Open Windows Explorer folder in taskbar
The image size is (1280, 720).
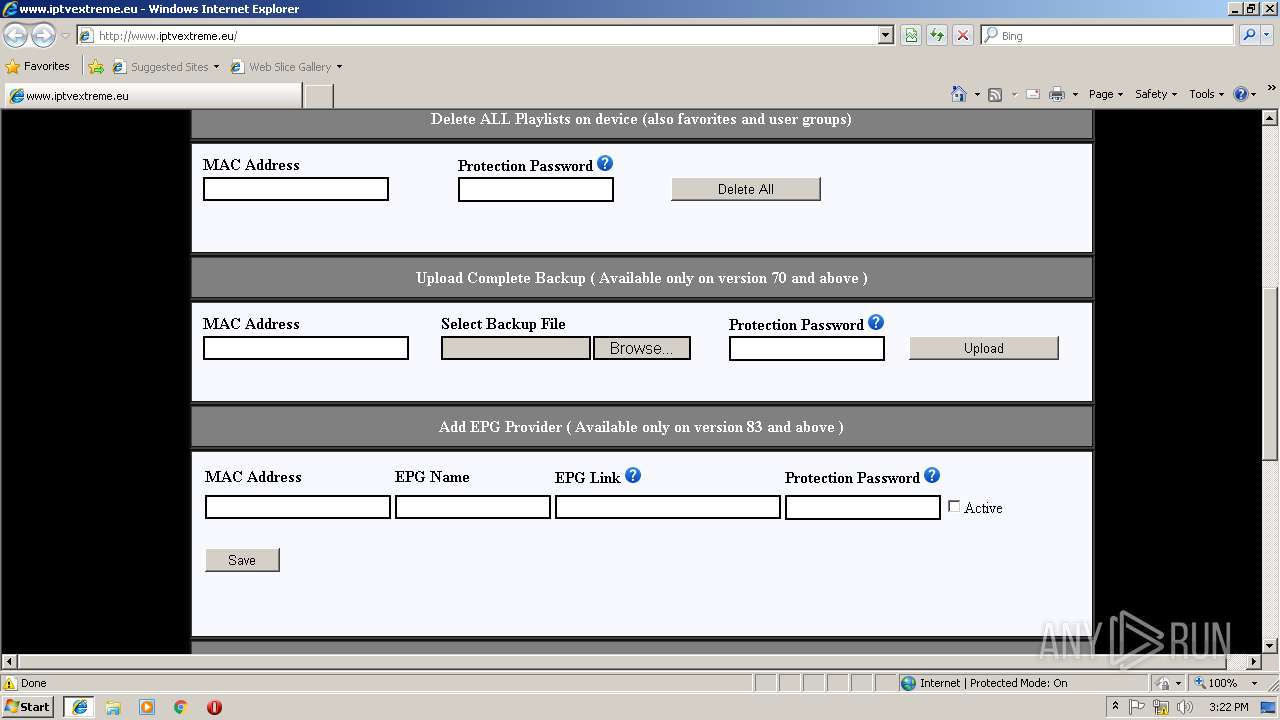pos(113,707)
